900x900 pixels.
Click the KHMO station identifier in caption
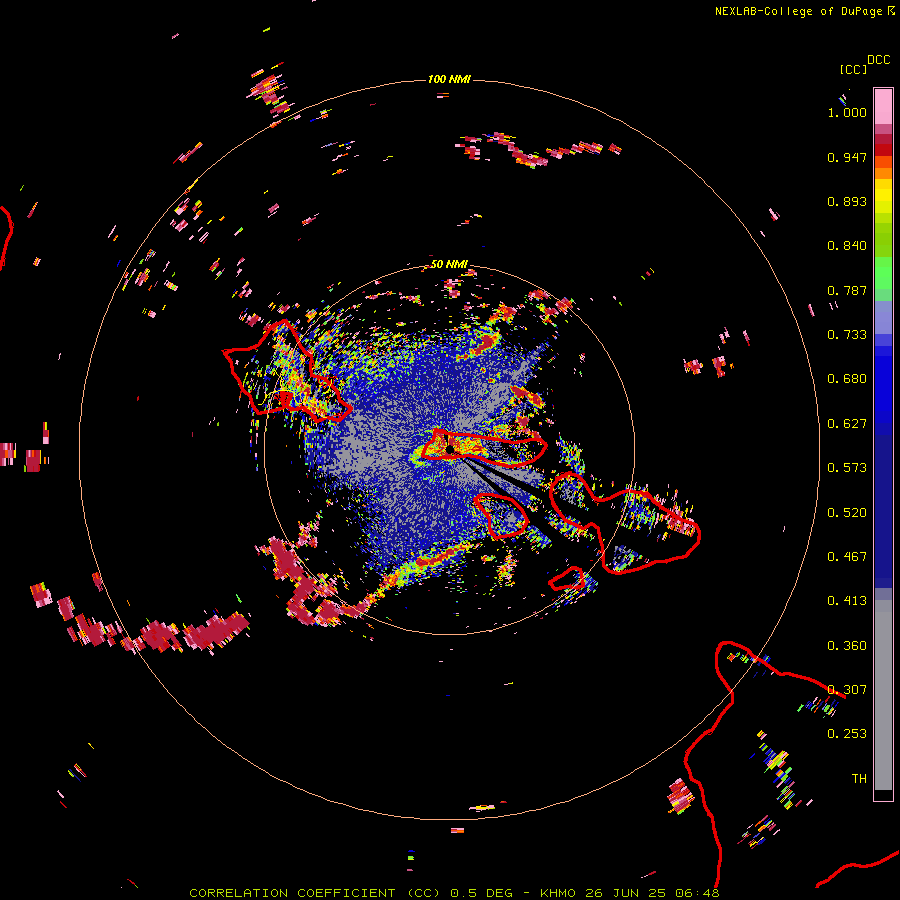coord(557,893)
